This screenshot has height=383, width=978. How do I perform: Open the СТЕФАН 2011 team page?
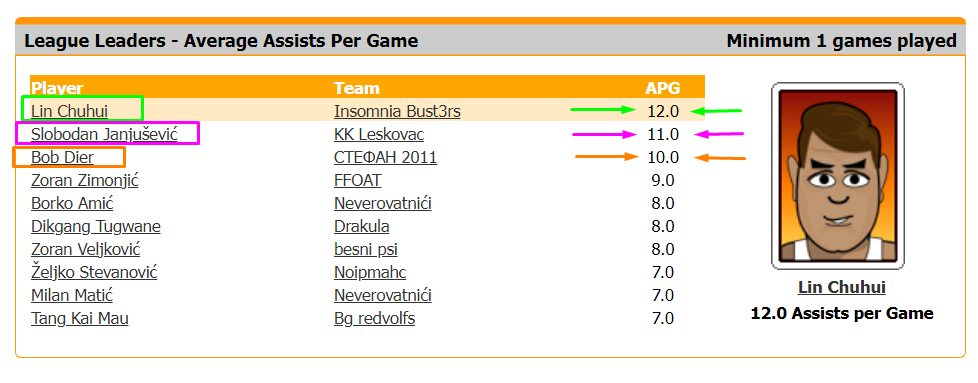pos(385,157)
